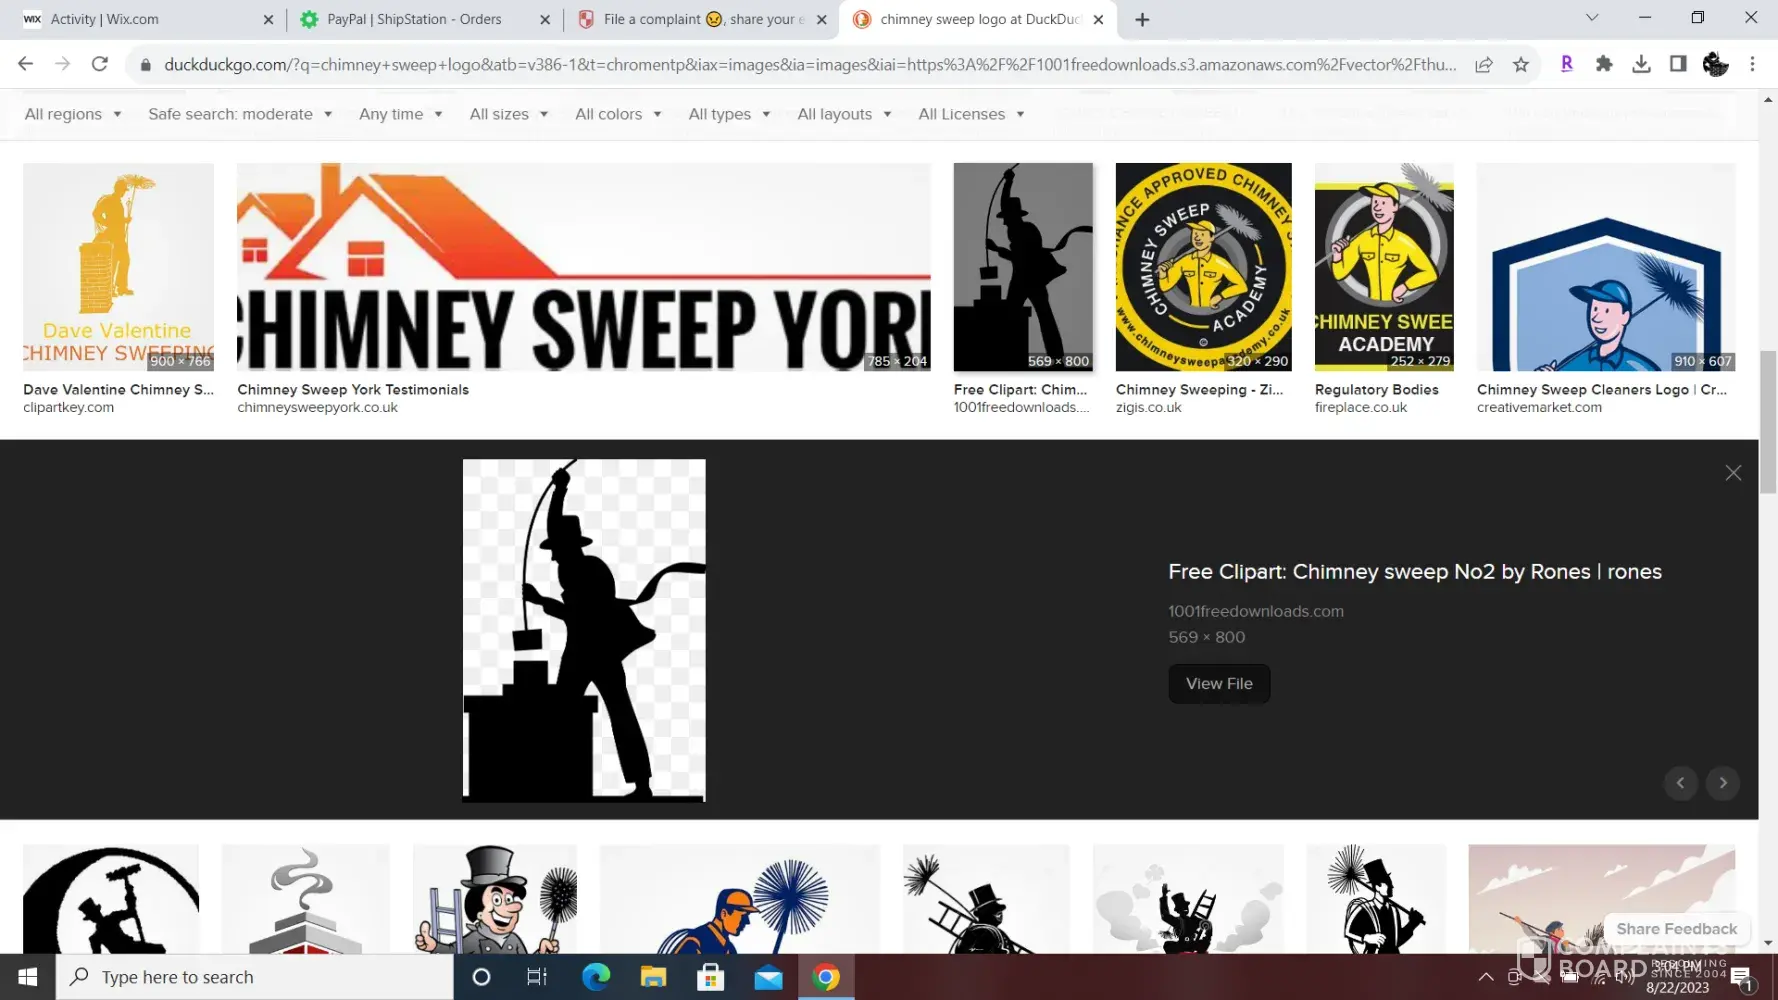This screenshot has height=1000, width=1778.
Task: Open the Chimney Sweep York Testimonials title
Action: point(353,390)
